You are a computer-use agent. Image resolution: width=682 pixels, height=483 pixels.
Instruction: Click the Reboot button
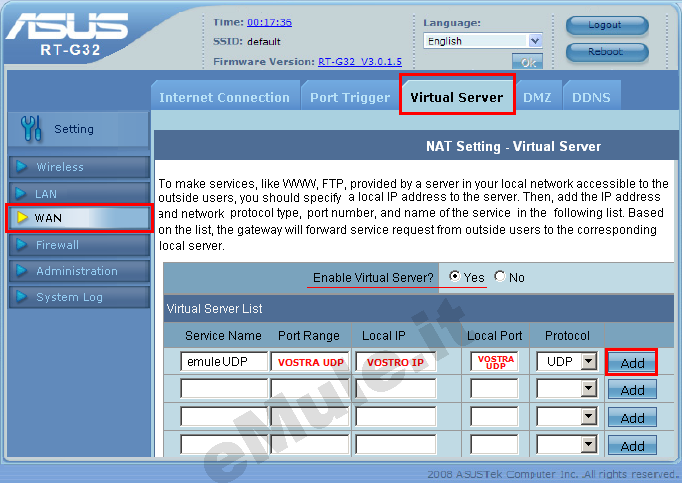coord(607,52)
